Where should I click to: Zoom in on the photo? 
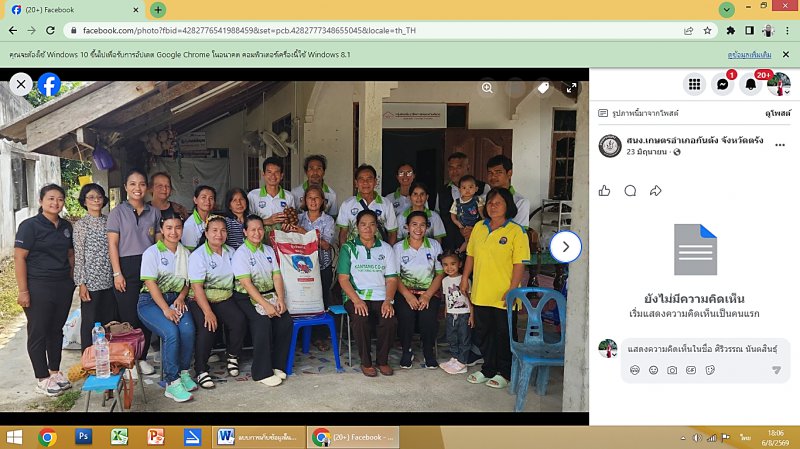click(x=487, y=88)
